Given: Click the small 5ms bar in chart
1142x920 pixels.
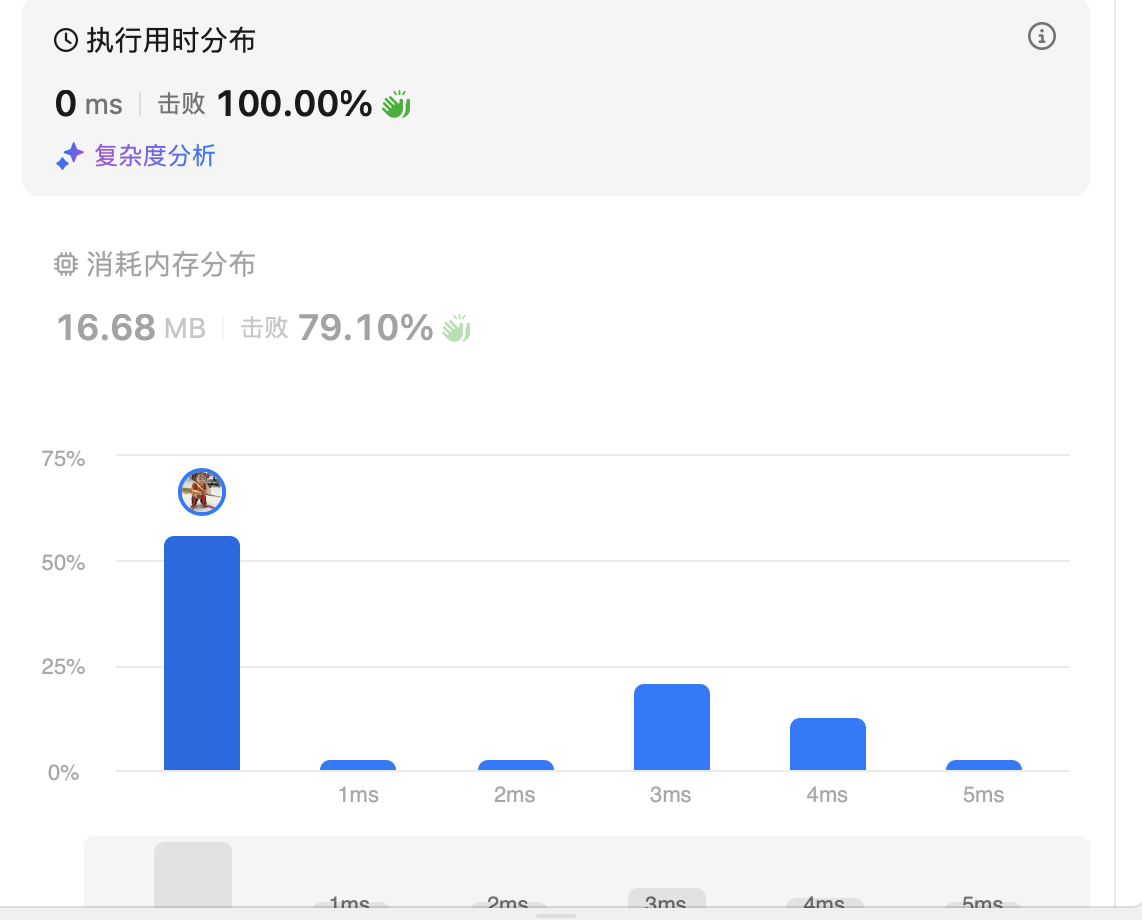Looking at the screenshot, I should (x=984, y=765).
